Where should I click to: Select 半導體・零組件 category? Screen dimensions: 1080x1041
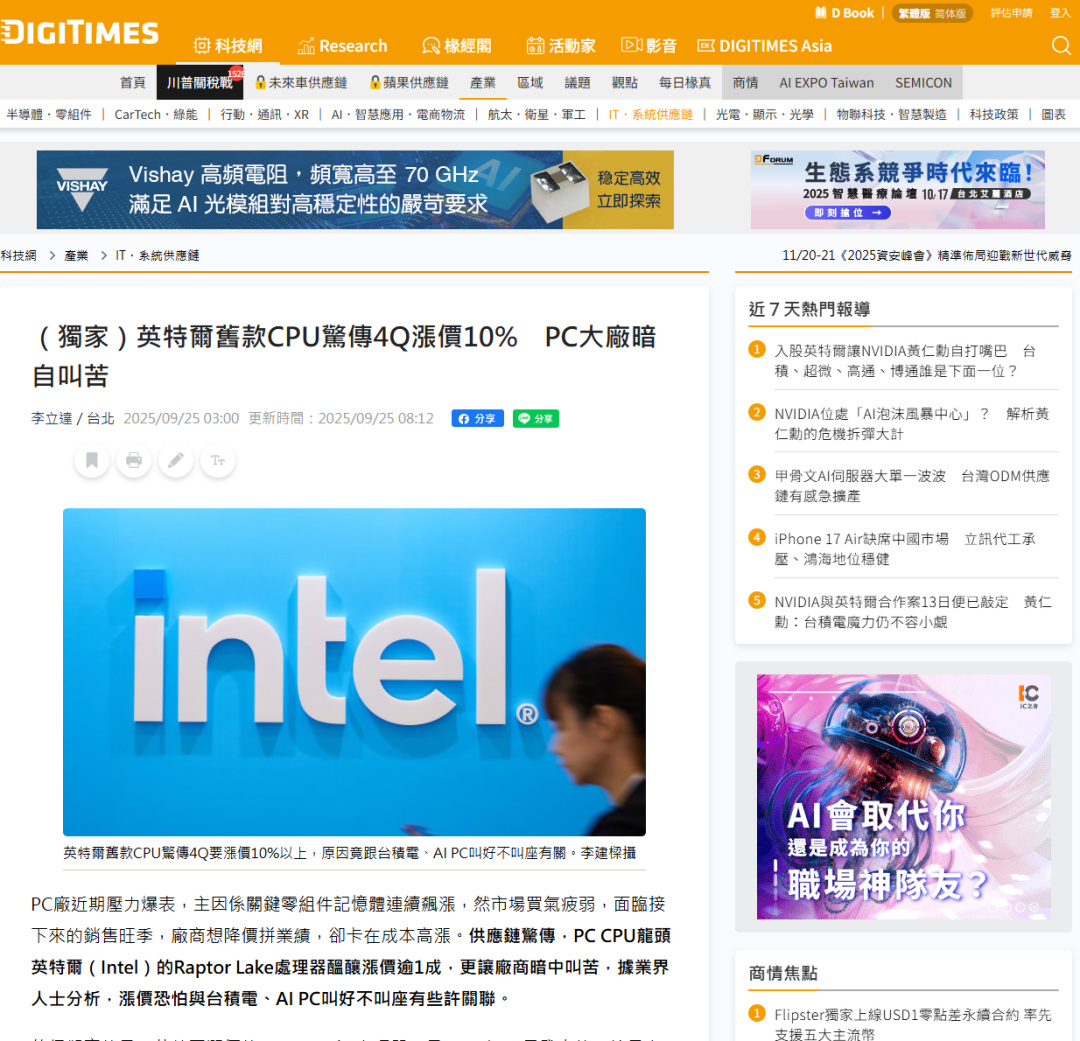49,114
